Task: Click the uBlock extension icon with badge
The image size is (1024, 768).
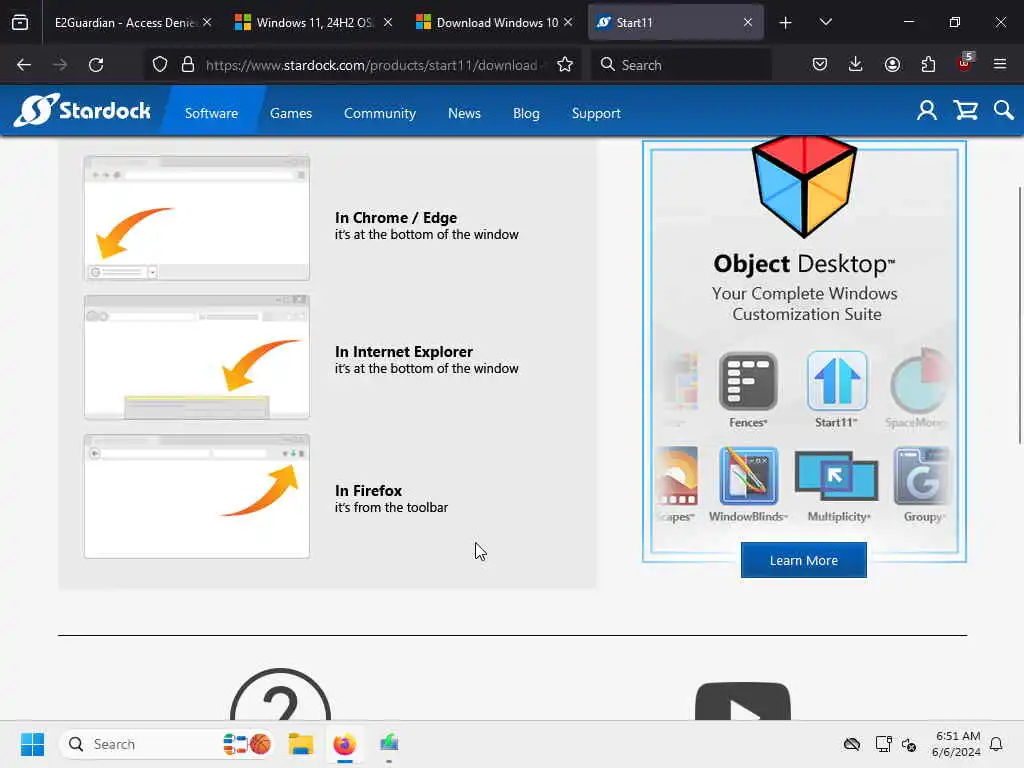Action: coord(965,63)
